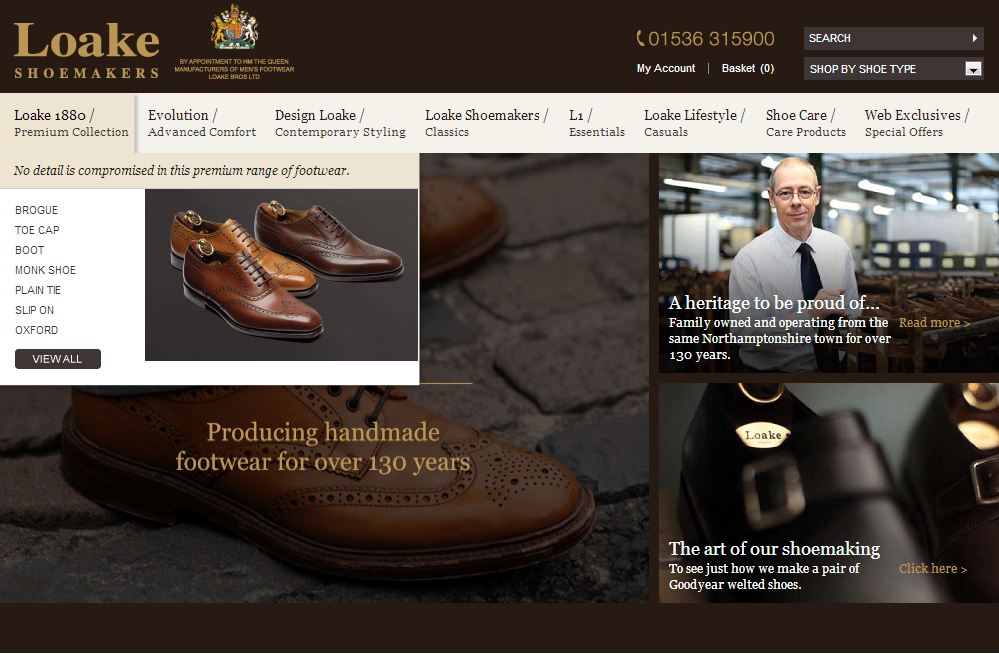The image size is (999, 654).
Task: Click the three brogue shoes thumbnail
Action: tap(282, 275)
